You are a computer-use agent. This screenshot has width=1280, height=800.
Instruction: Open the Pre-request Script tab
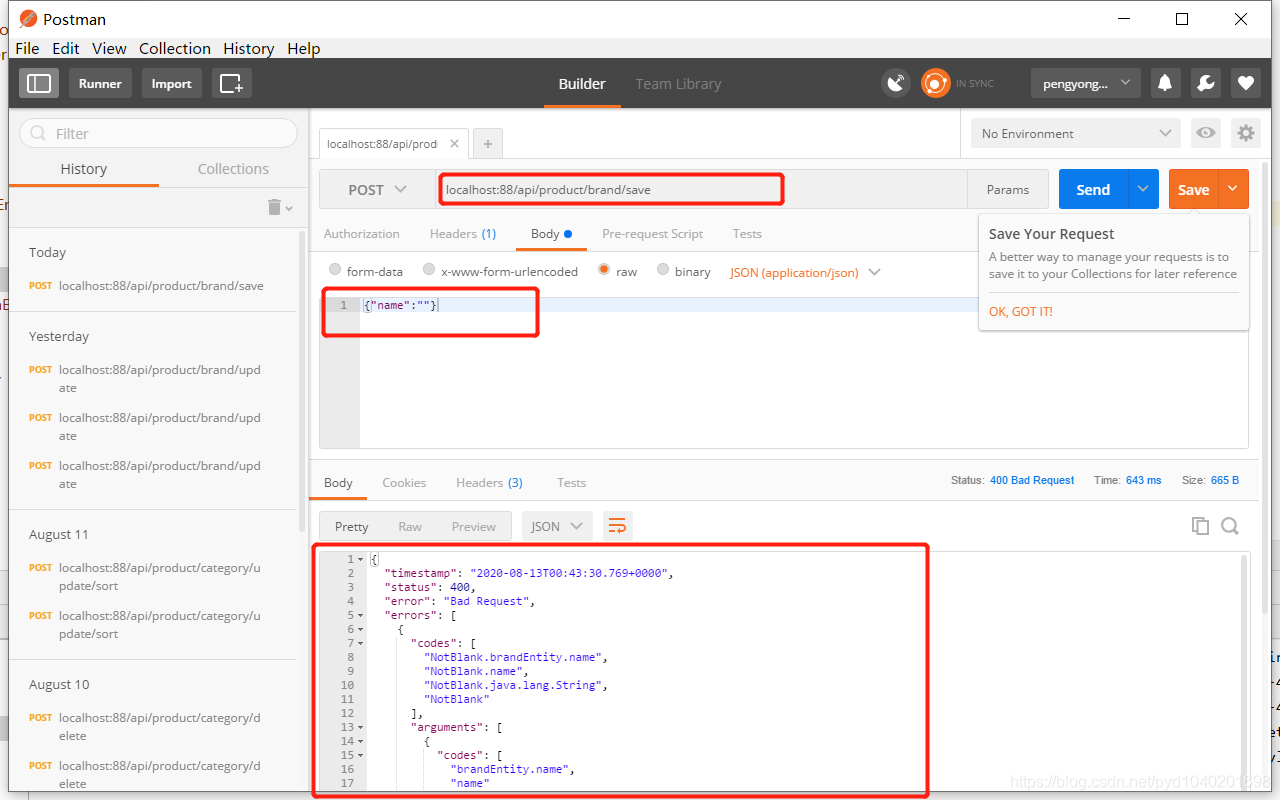coord(652,233)
